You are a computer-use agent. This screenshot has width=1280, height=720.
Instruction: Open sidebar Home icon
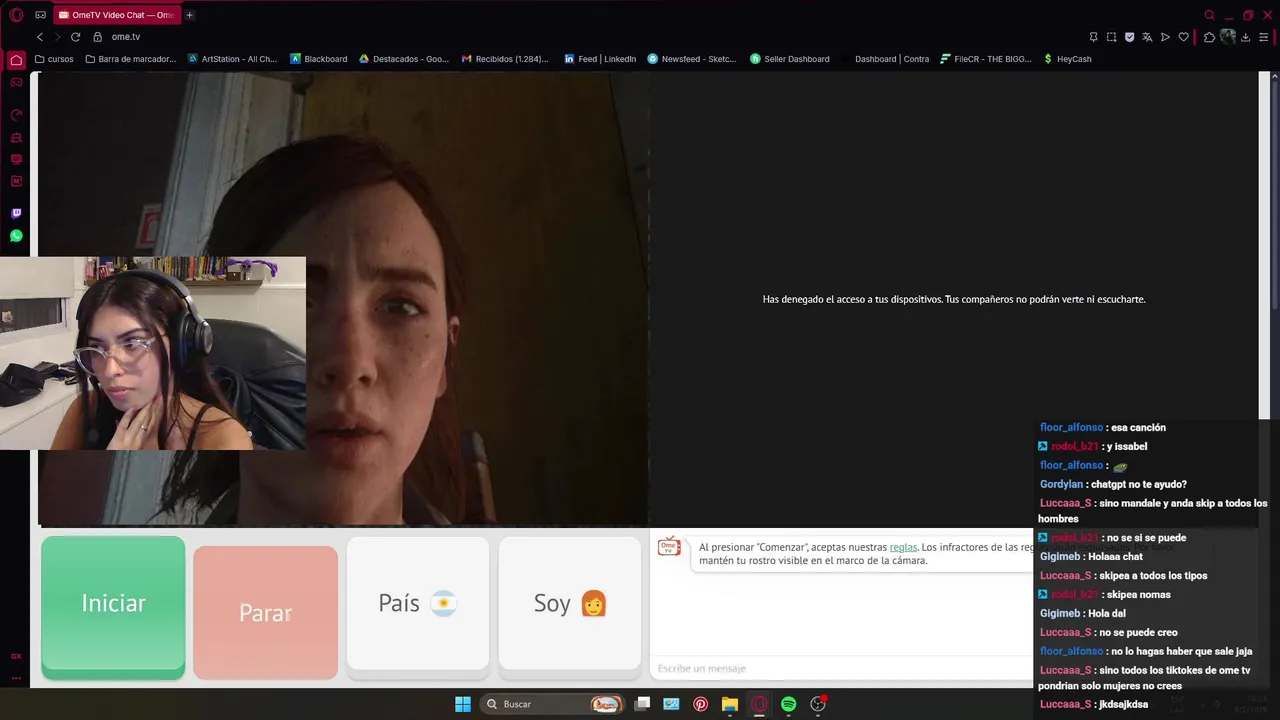(16, 60)
